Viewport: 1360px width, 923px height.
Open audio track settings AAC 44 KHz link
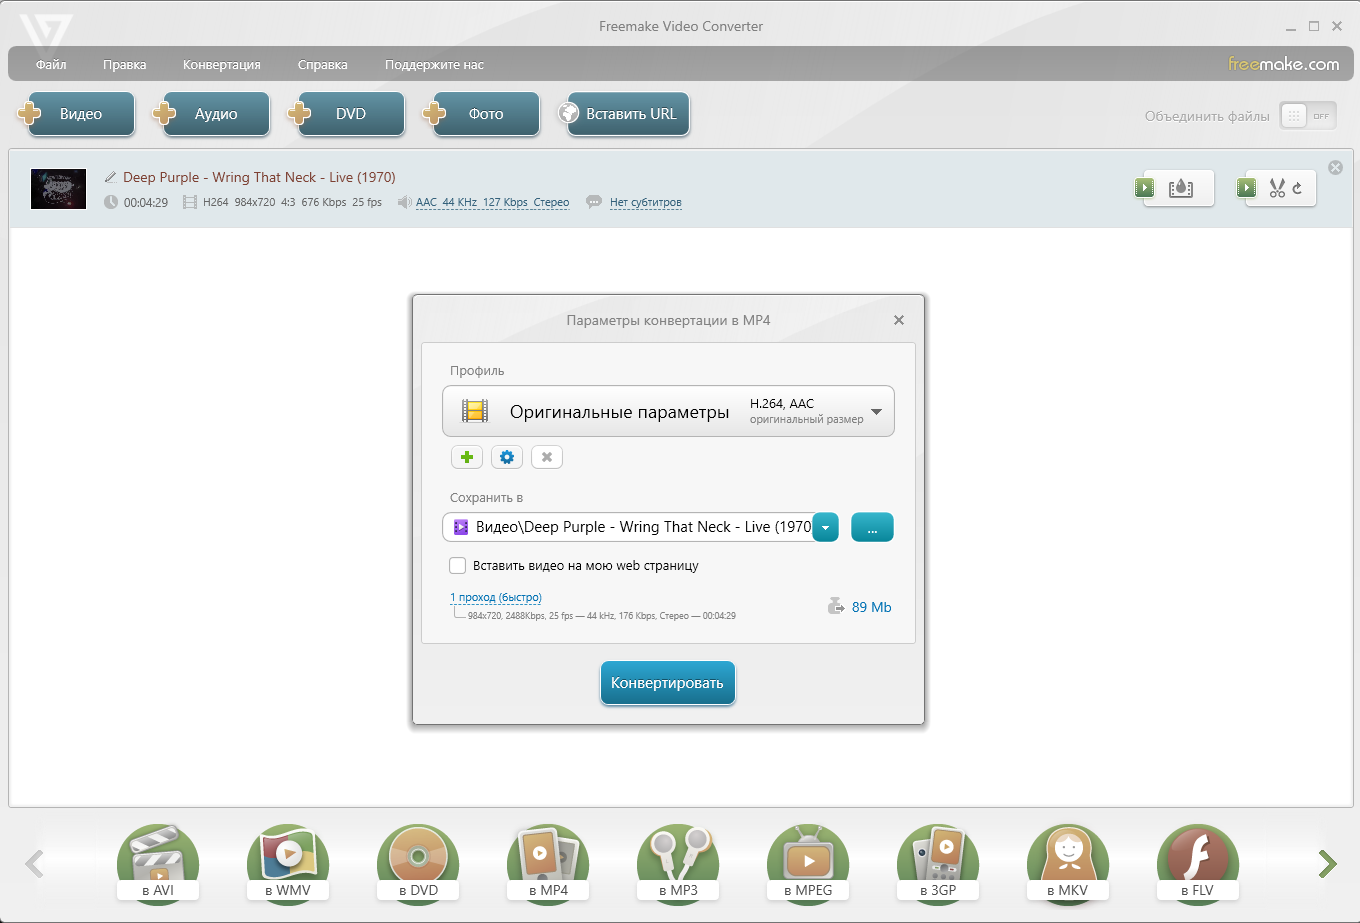click(492, 202)
